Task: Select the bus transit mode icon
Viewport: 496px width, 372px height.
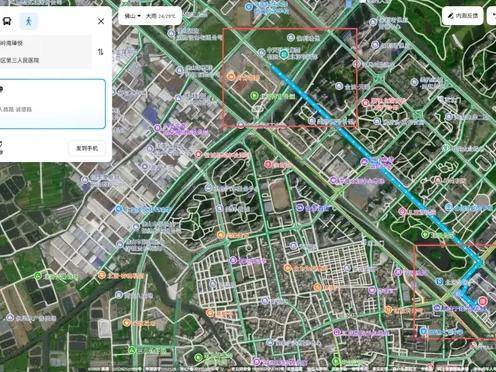Action: pos(7,21)
